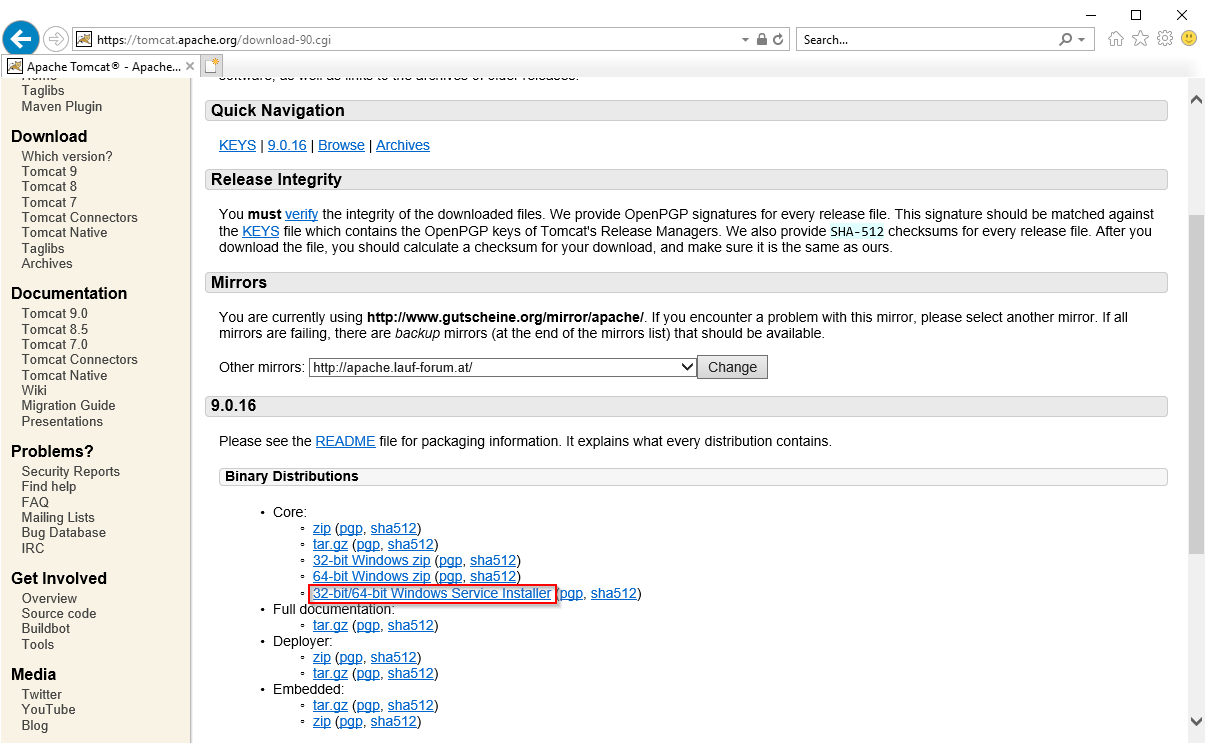The width and height of the screenshot is (1206, 744).
Task: Open the IRC sidebar link
Action: click(33, 548)
